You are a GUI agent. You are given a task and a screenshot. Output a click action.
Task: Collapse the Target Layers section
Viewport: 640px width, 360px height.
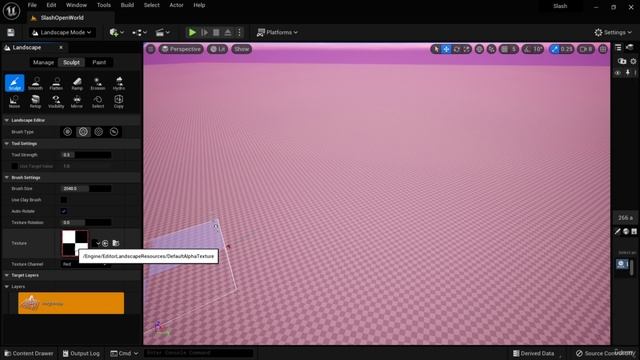coord(7,276)
